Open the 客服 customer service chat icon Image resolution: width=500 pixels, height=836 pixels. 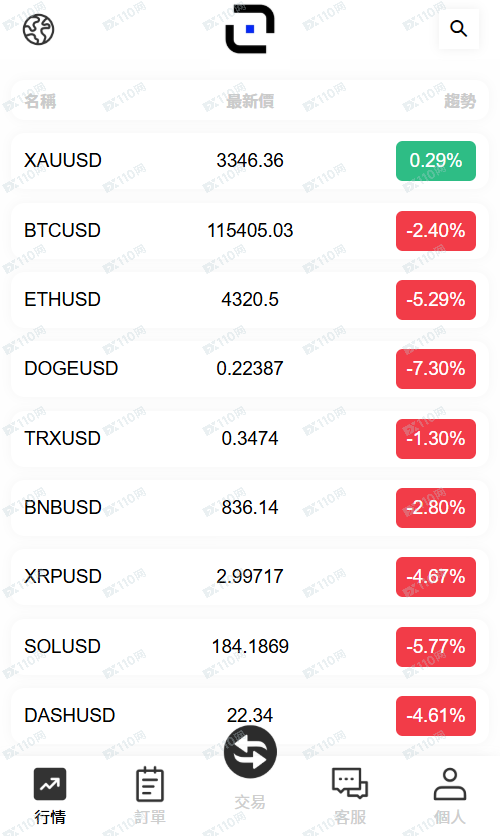(x=350, y=783)
